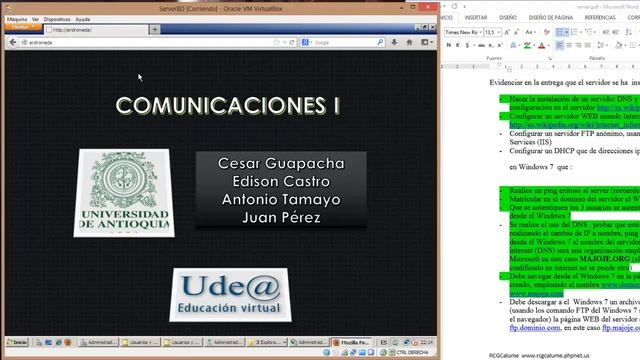This screenshot has height=360, width=640.
Task: Pick text highlight color in Word
Action: pyautogui.click(x=527, y=45)
